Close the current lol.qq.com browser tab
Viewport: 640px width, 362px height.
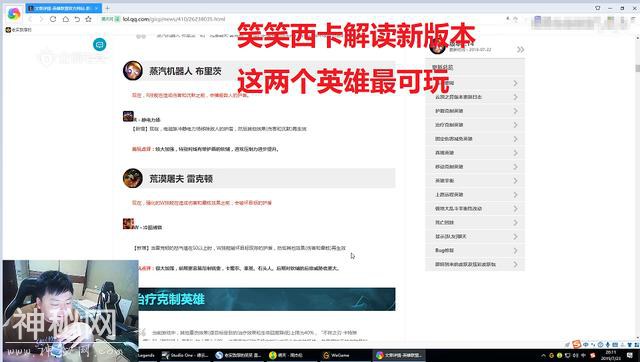tap(97, 8)
